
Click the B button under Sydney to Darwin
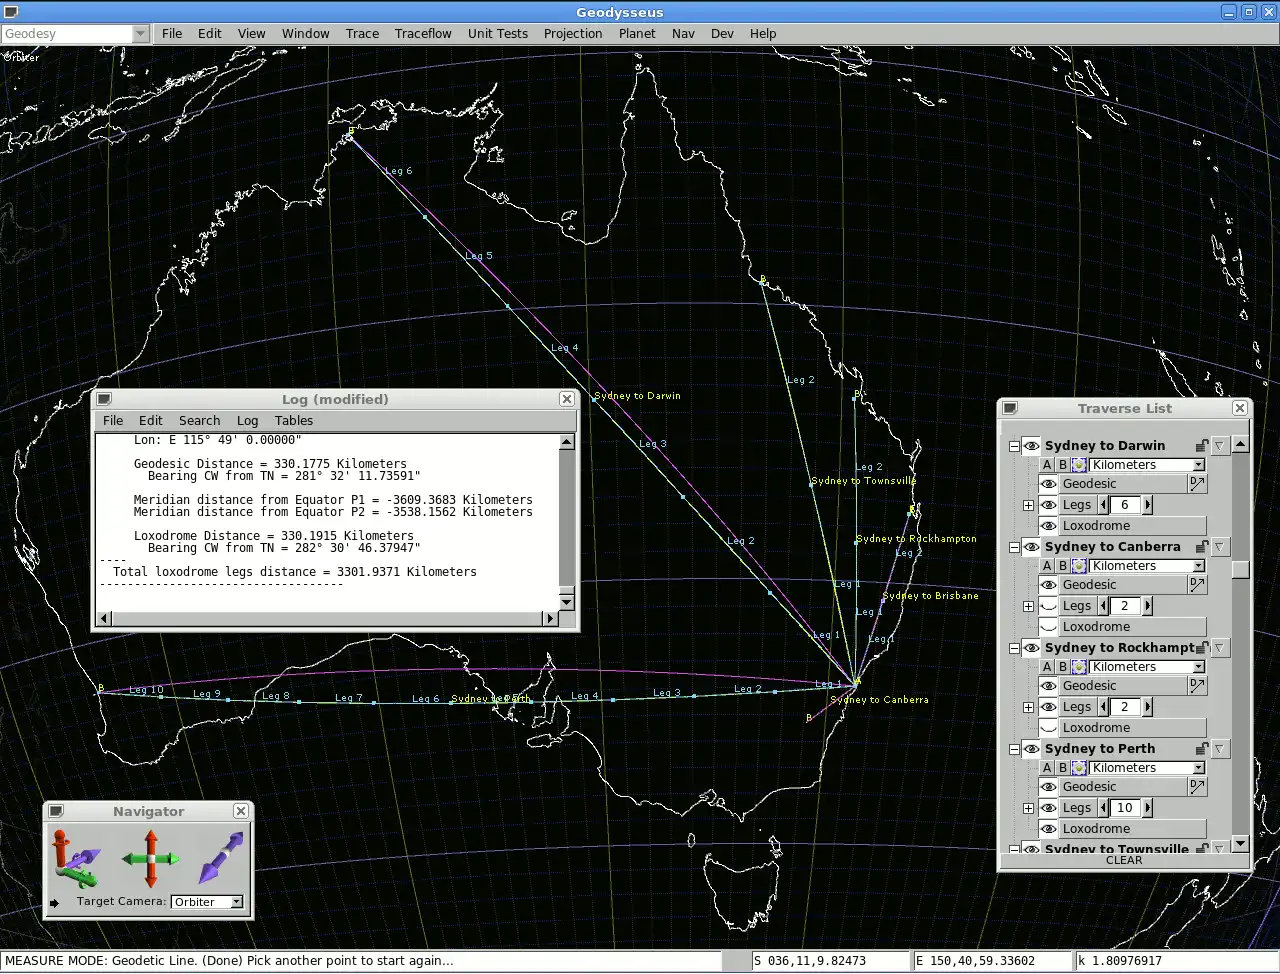[x=1063, y=465]
